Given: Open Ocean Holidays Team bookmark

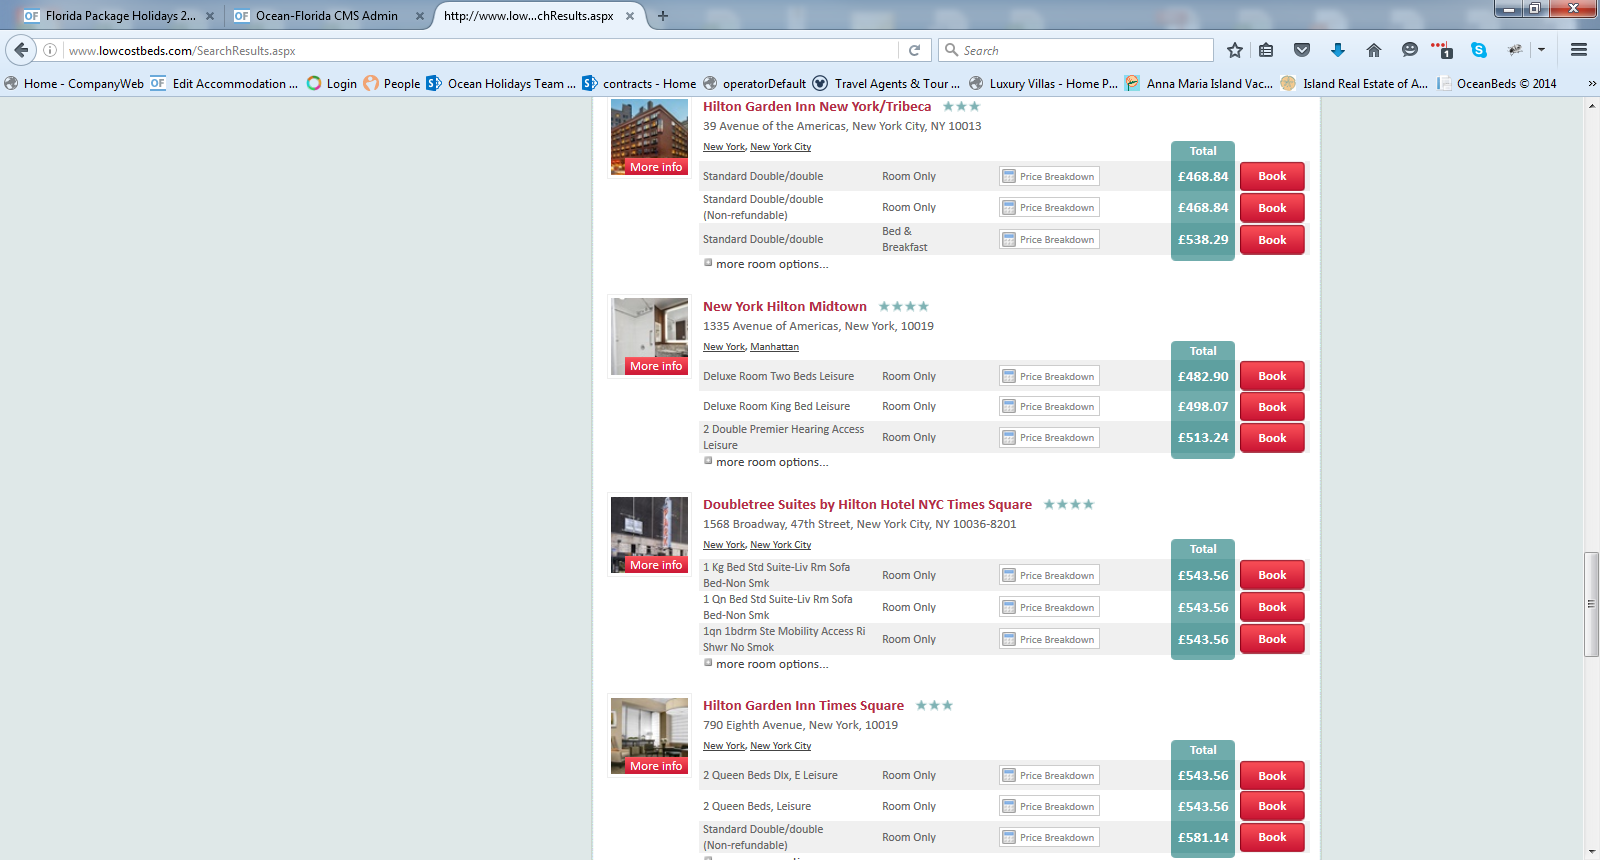Looking at the screenshot, I should coord(501,84).
